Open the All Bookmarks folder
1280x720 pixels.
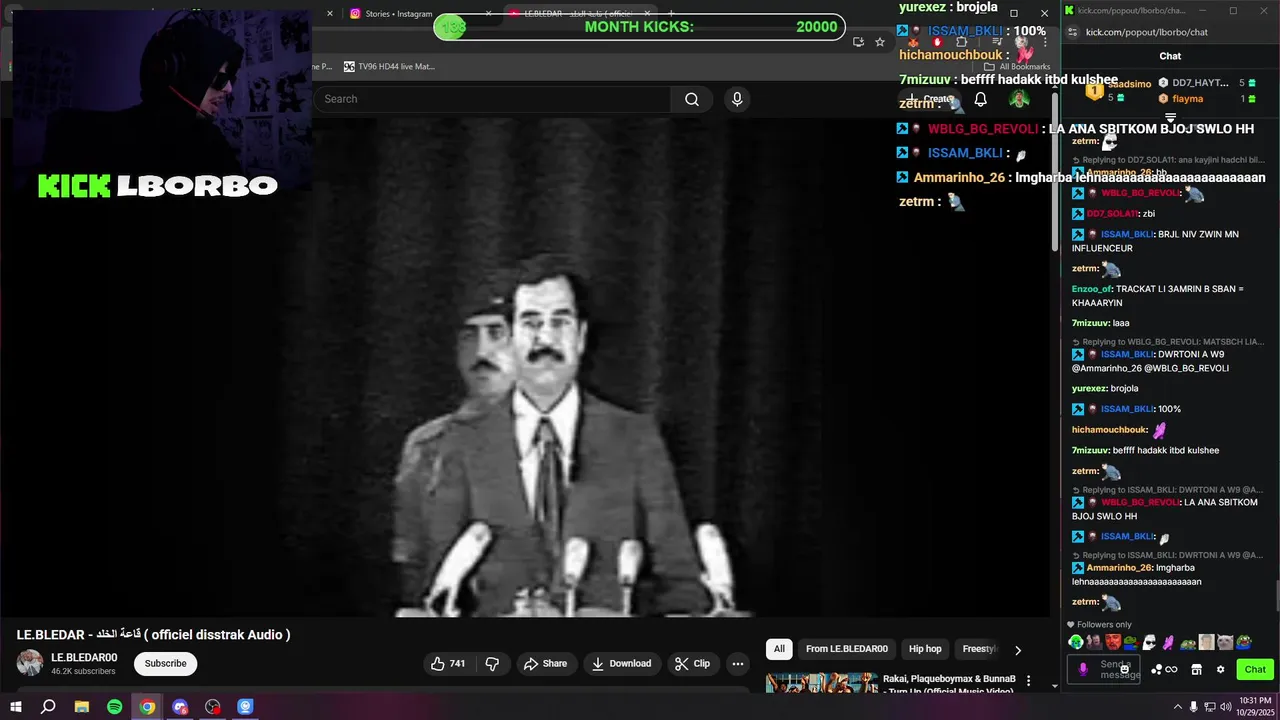[x=1017, y=66]
